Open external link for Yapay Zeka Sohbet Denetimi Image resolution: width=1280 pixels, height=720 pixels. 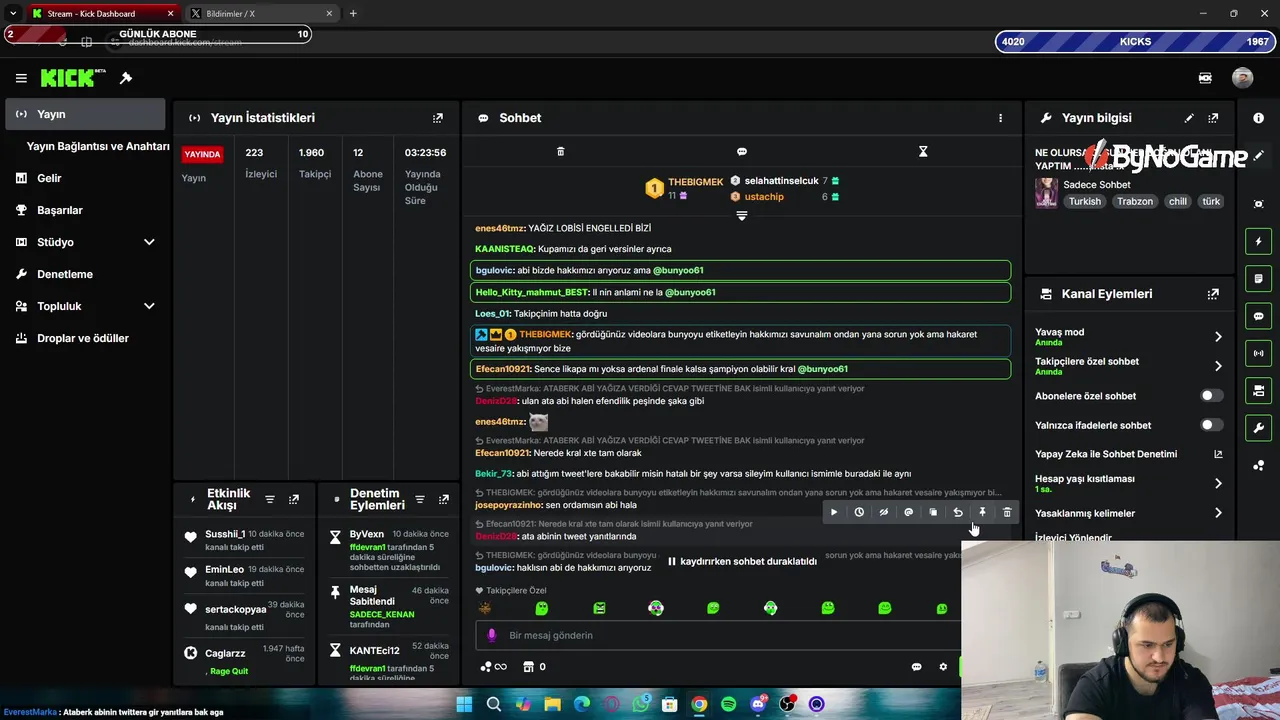click(1218, 454)
